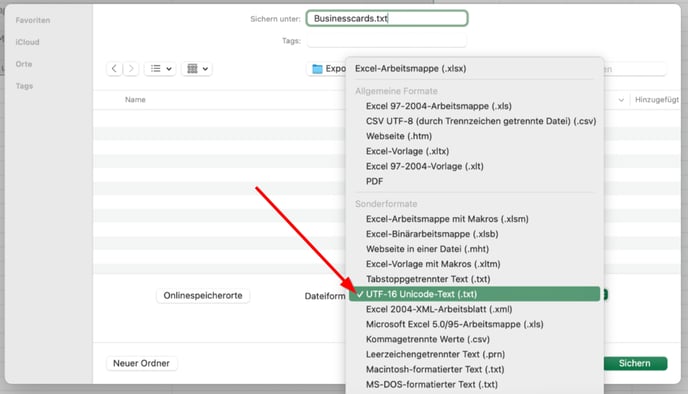Click Tags sidebar heading
The width and height of the screenshot is (688, 394).
coord(25,86)
